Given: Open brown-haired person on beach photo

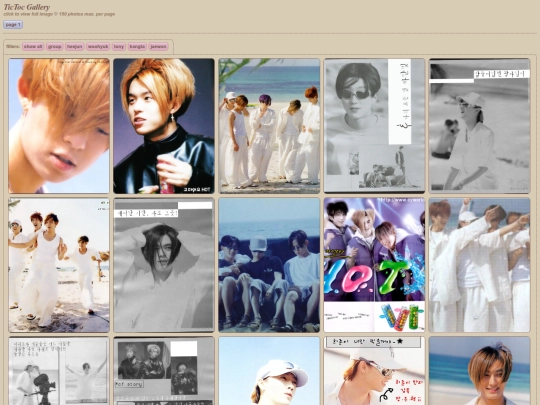Looking at the screenshot, I should coord(479,371).
